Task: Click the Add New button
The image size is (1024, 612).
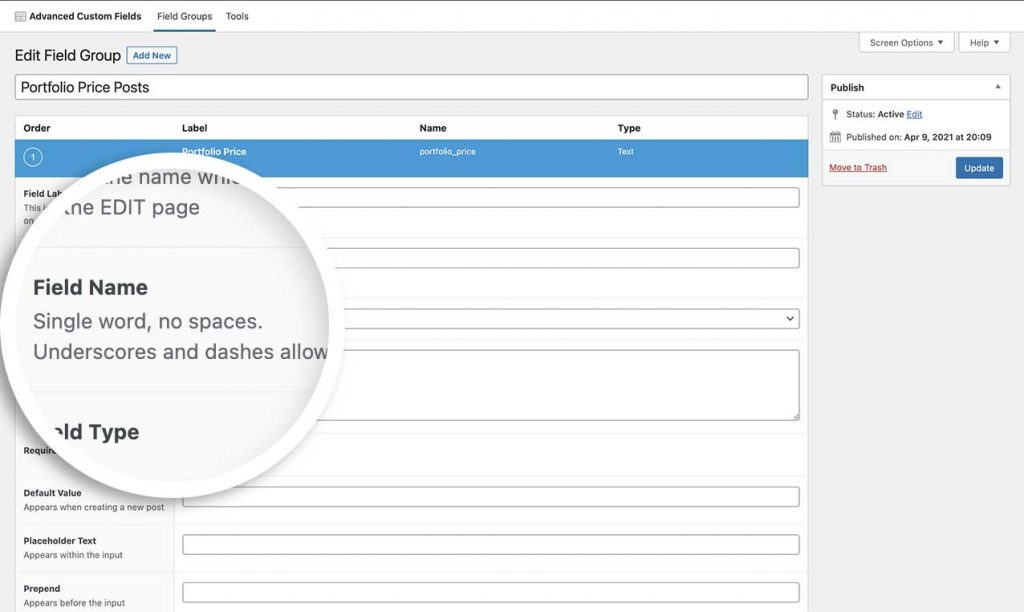Action: 152,56
